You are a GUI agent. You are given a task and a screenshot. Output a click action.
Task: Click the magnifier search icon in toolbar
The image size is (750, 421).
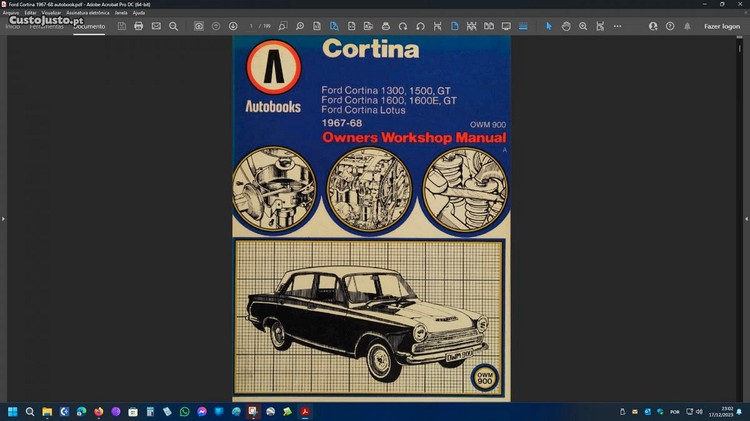pyautogui.click(x=173, y=26)
